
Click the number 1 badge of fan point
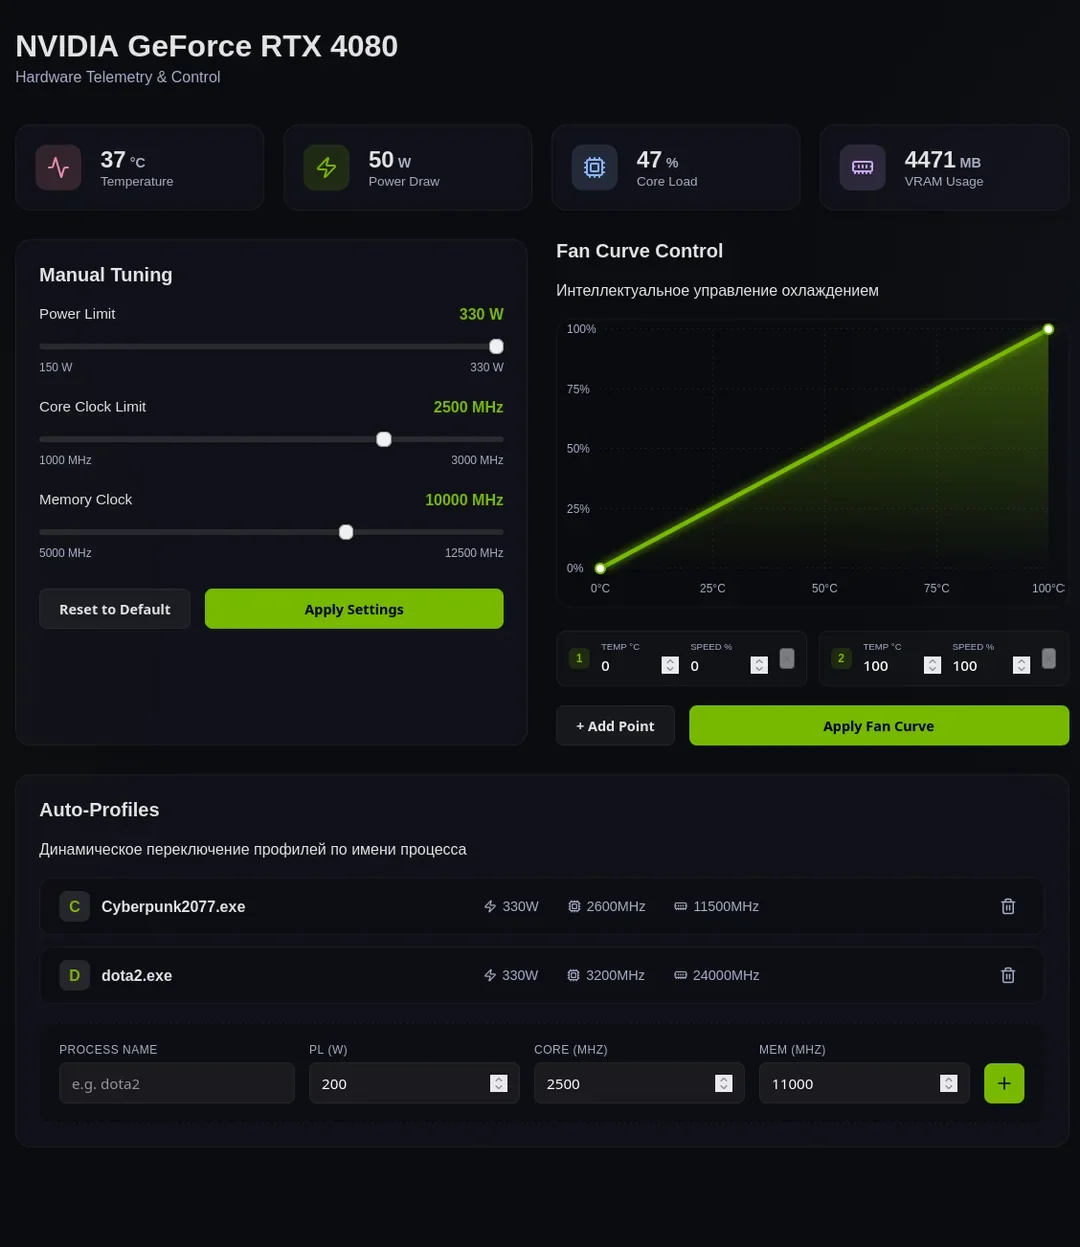(579, 658)
